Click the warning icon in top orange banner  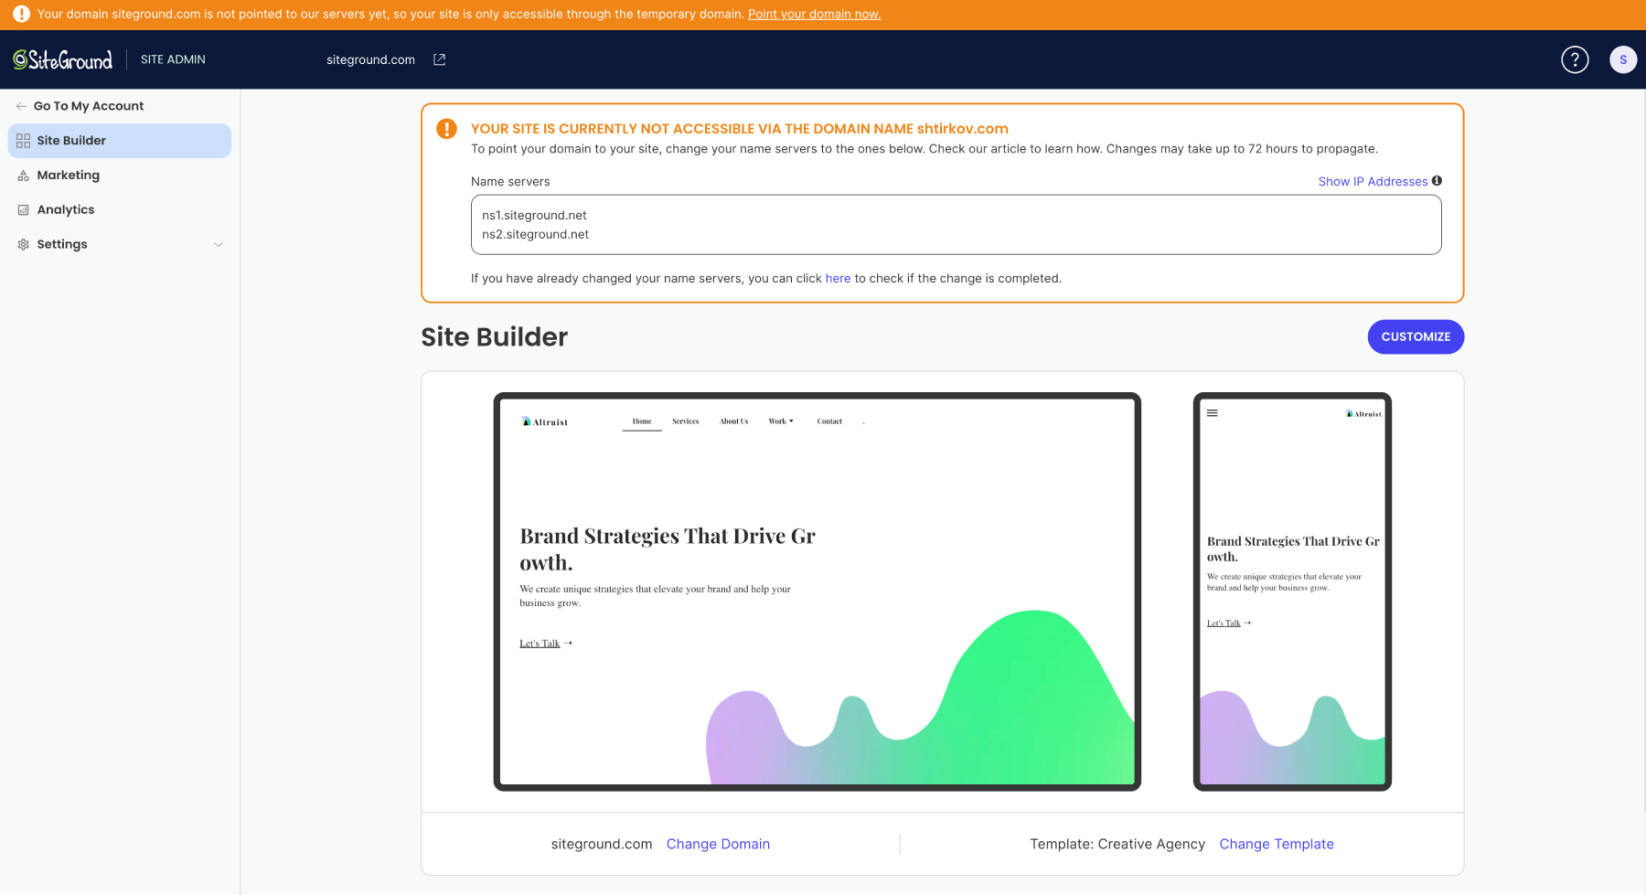[21, 14]
